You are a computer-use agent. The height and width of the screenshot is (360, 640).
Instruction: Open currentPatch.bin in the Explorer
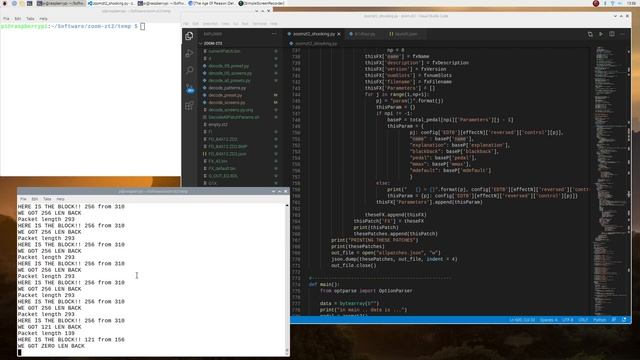click(224, 51)
